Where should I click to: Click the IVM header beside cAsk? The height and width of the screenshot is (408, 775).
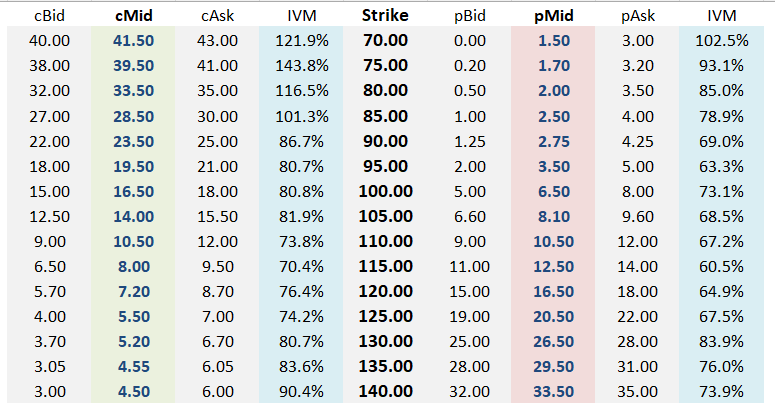pyautogui.click(x=301, y=16)
